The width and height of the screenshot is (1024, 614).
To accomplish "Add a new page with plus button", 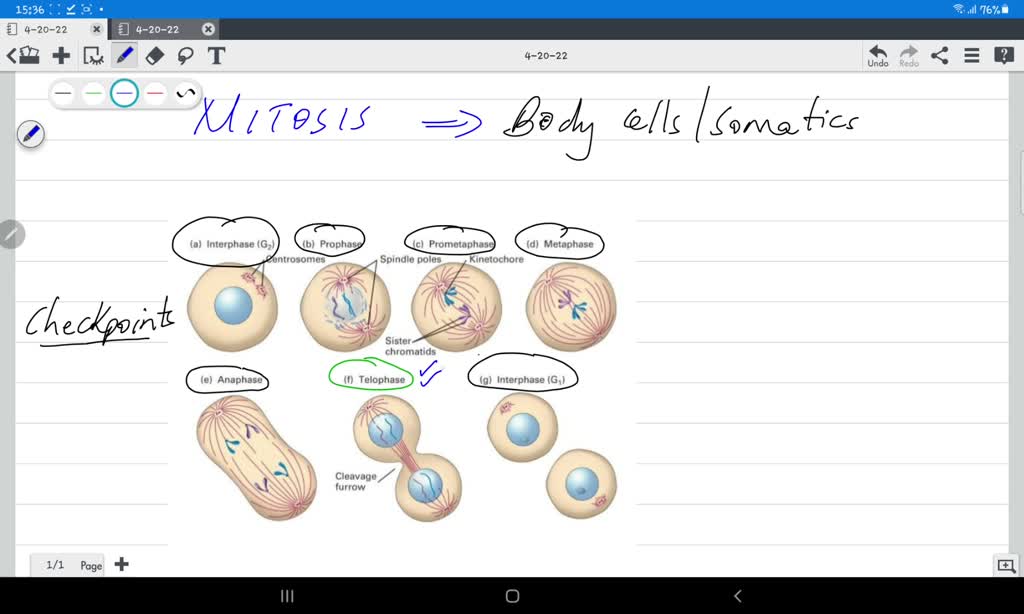I will 121,564.
